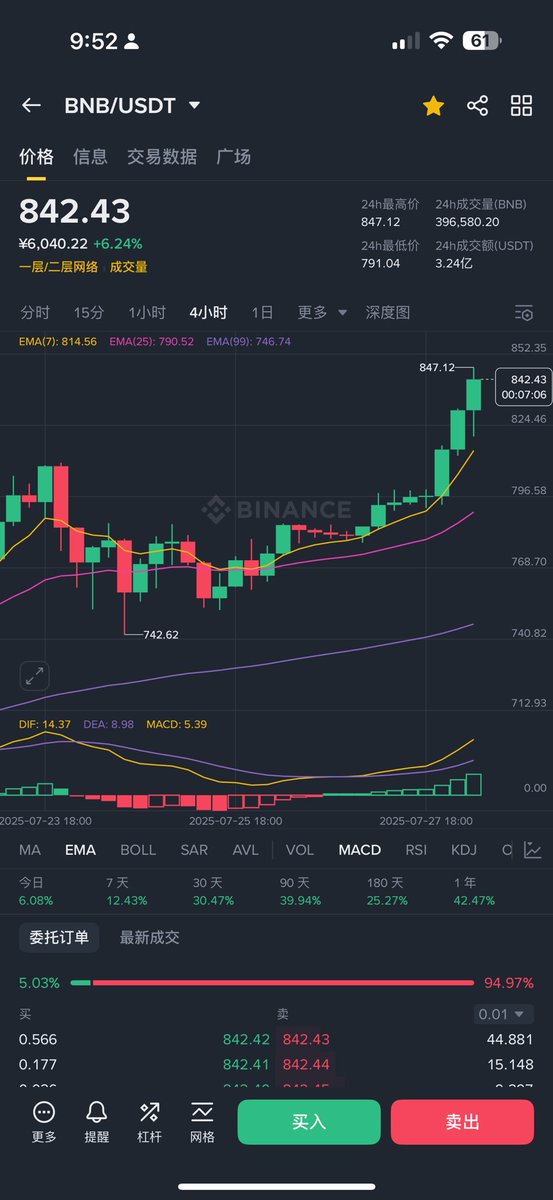Screen dimensions: 553x1200
Task: Tap the DIF 14.37 MACD legend
Action: [x=45, y=724]
